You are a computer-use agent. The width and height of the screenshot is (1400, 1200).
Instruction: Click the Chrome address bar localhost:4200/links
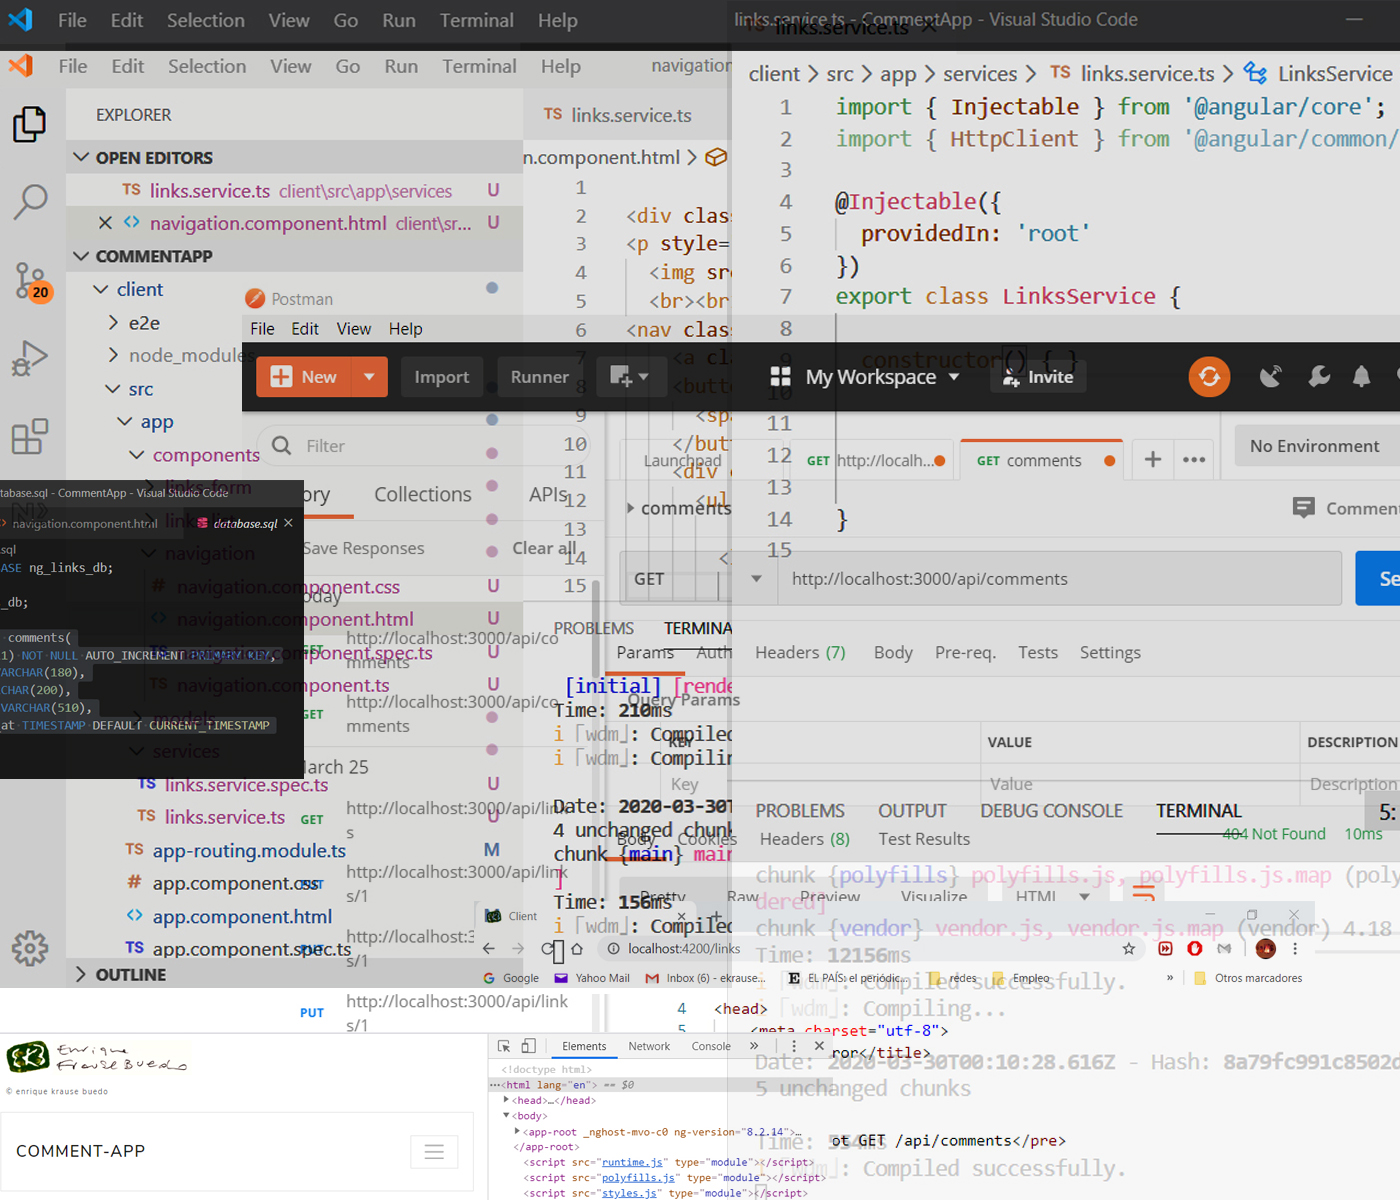684,949
